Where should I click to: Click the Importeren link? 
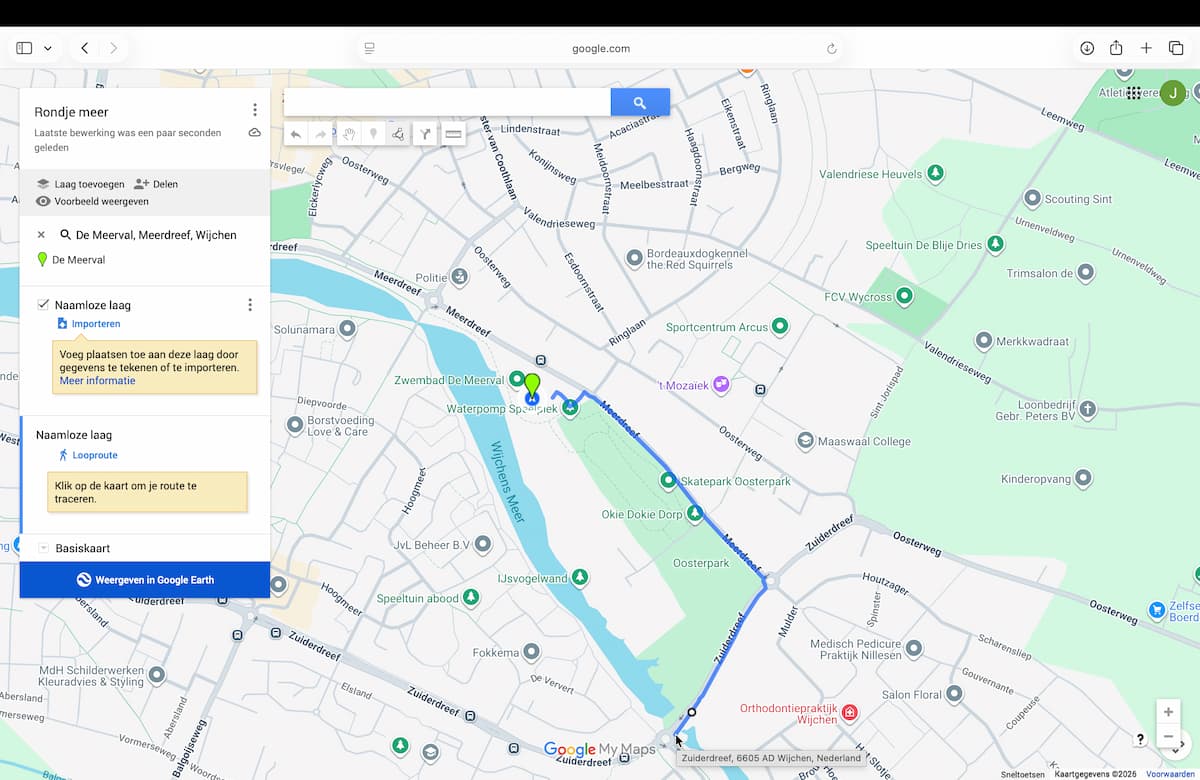tap(88, 324)
